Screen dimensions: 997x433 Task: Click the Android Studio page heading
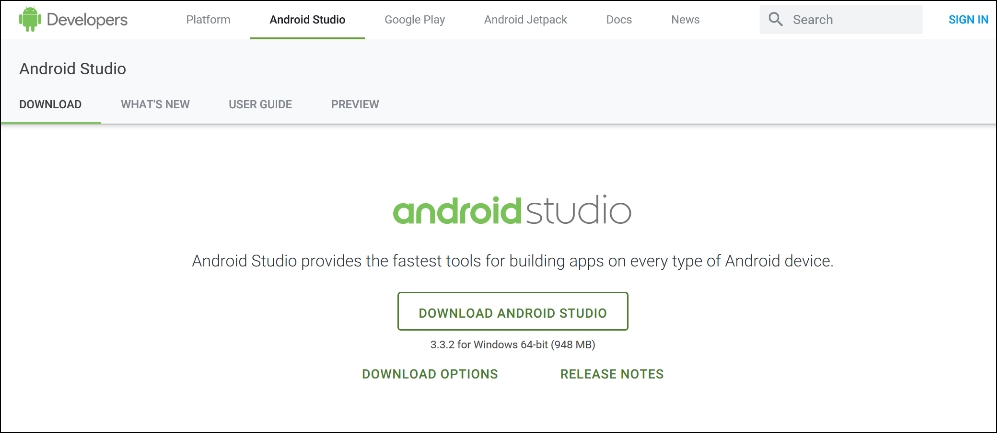click(72, 69)
